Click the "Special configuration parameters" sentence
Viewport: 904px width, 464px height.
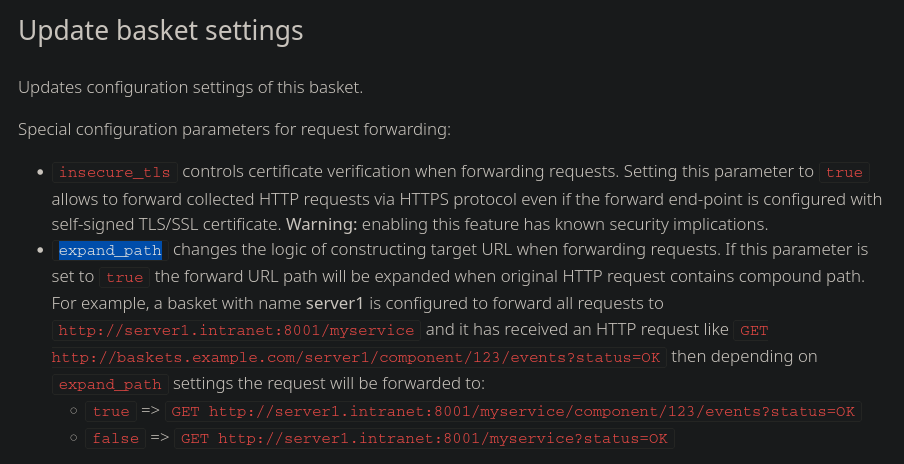pyautogui.click(x=235, y=129)
